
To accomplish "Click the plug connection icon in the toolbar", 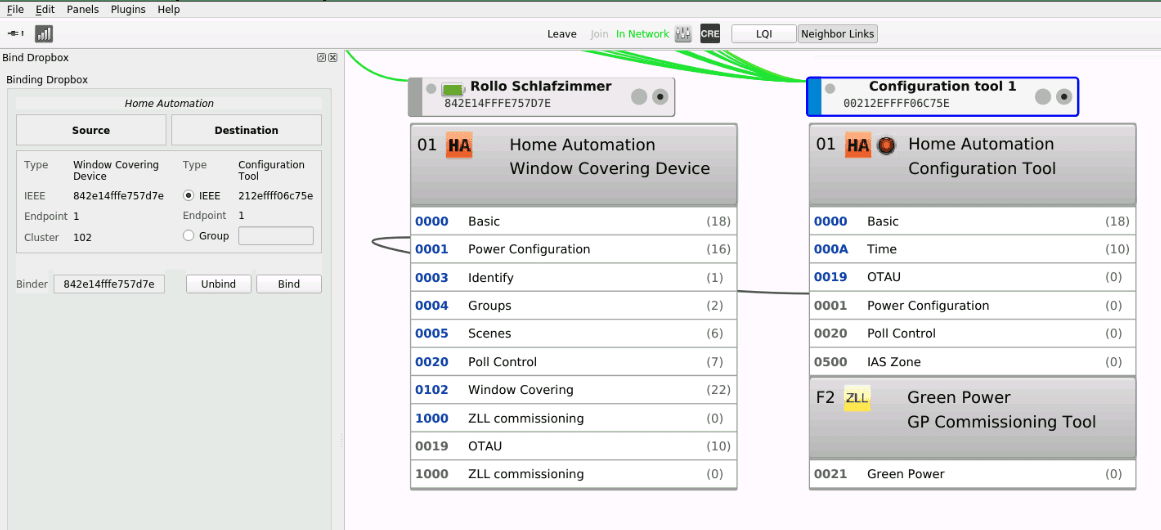I will [x=16, y=33].
